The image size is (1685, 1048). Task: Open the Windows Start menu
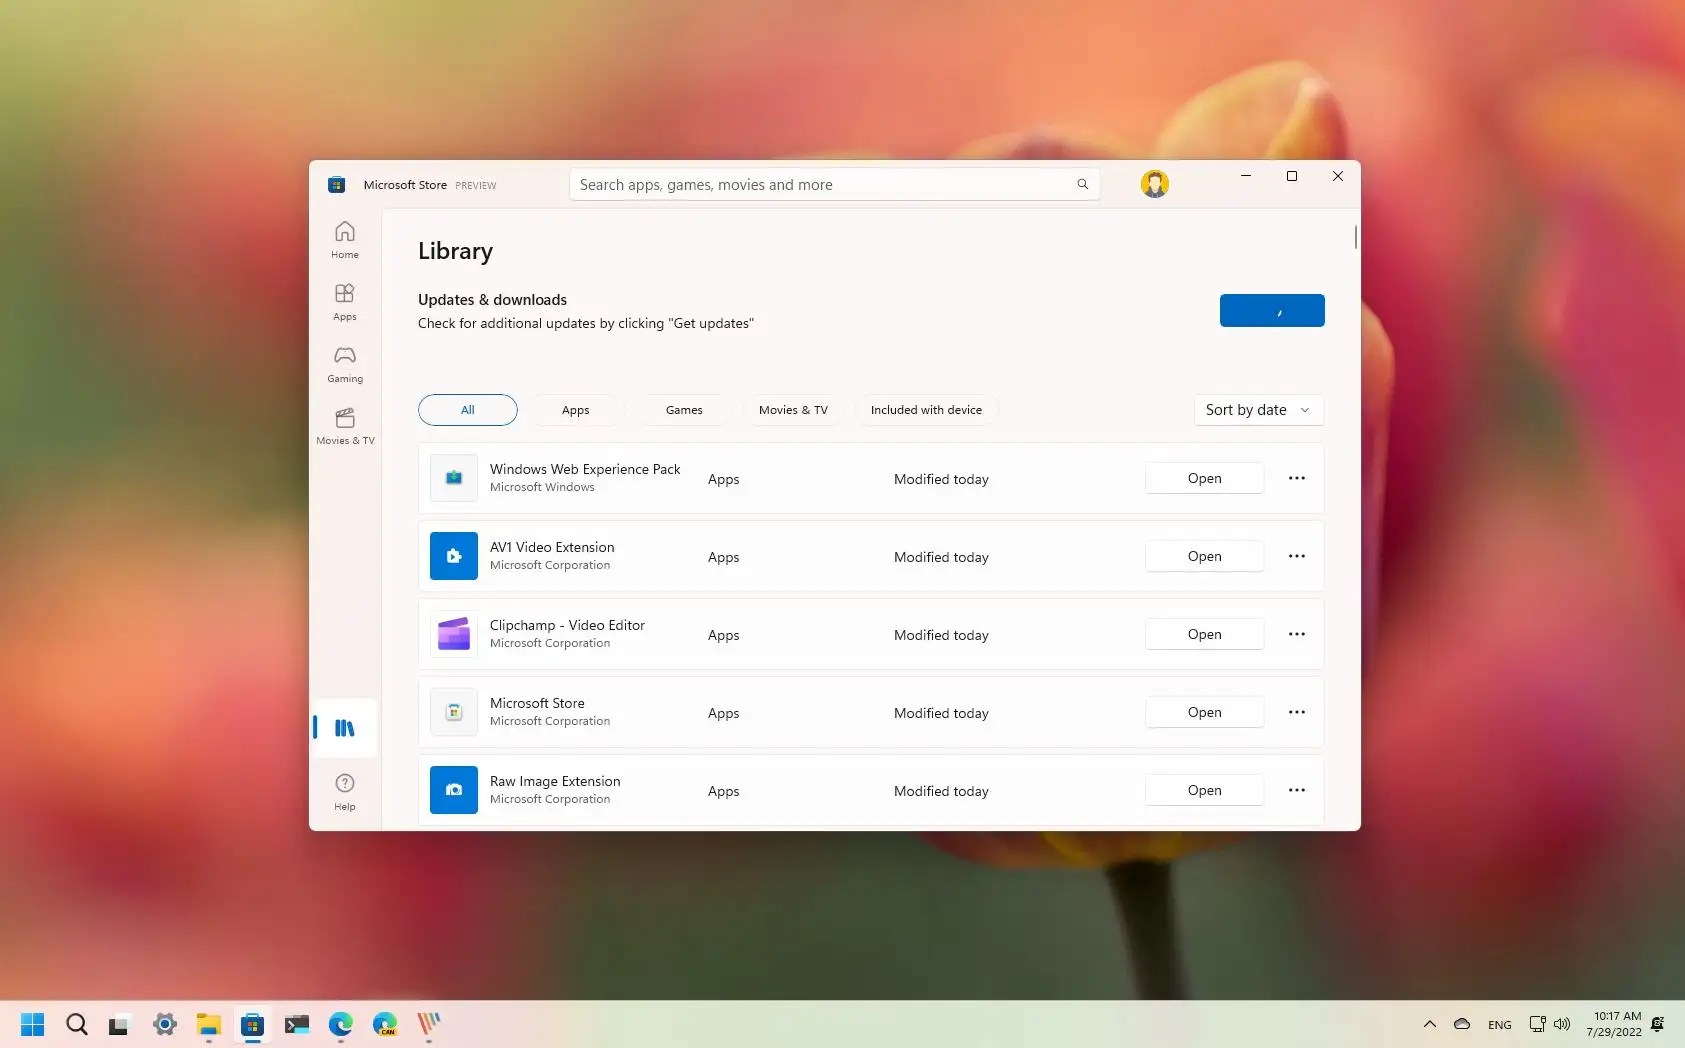(33, 1024)
